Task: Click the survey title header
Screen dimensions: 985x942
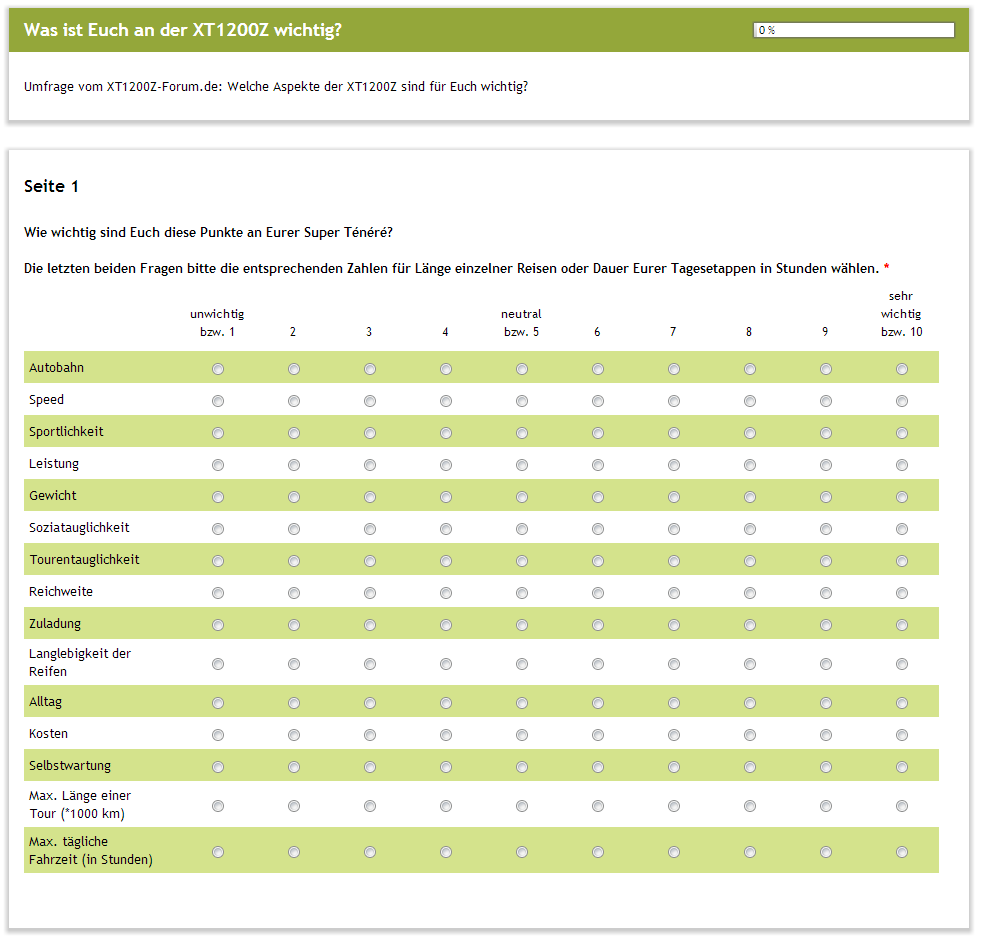Action: pyautogui.click(x=183, y=30)
